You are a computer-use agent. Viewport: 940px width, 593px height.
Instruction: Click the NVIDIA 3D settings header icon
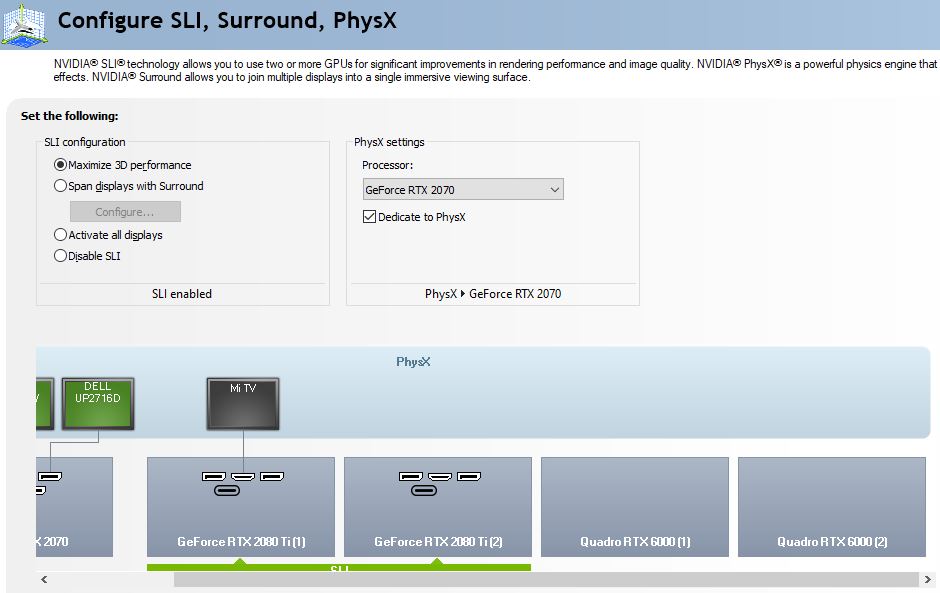pos(24,25)
